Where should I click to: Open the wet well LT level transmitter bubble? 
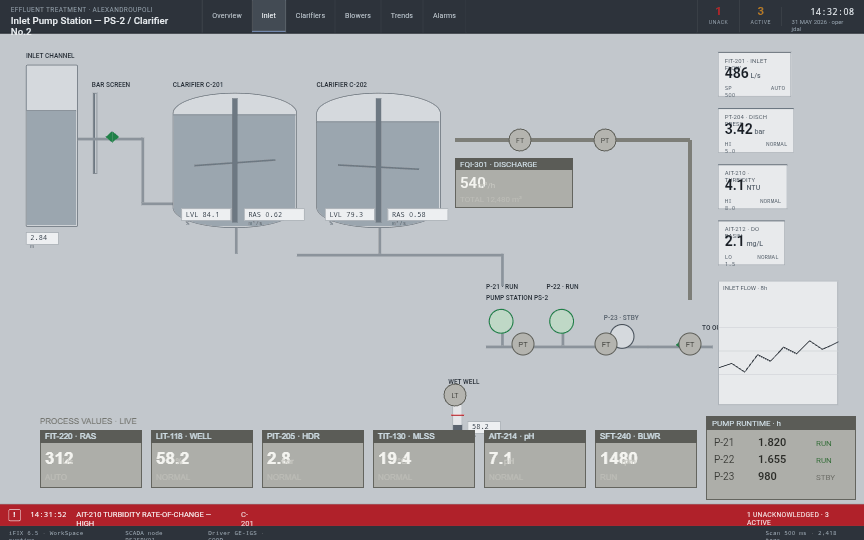point(455,395)
